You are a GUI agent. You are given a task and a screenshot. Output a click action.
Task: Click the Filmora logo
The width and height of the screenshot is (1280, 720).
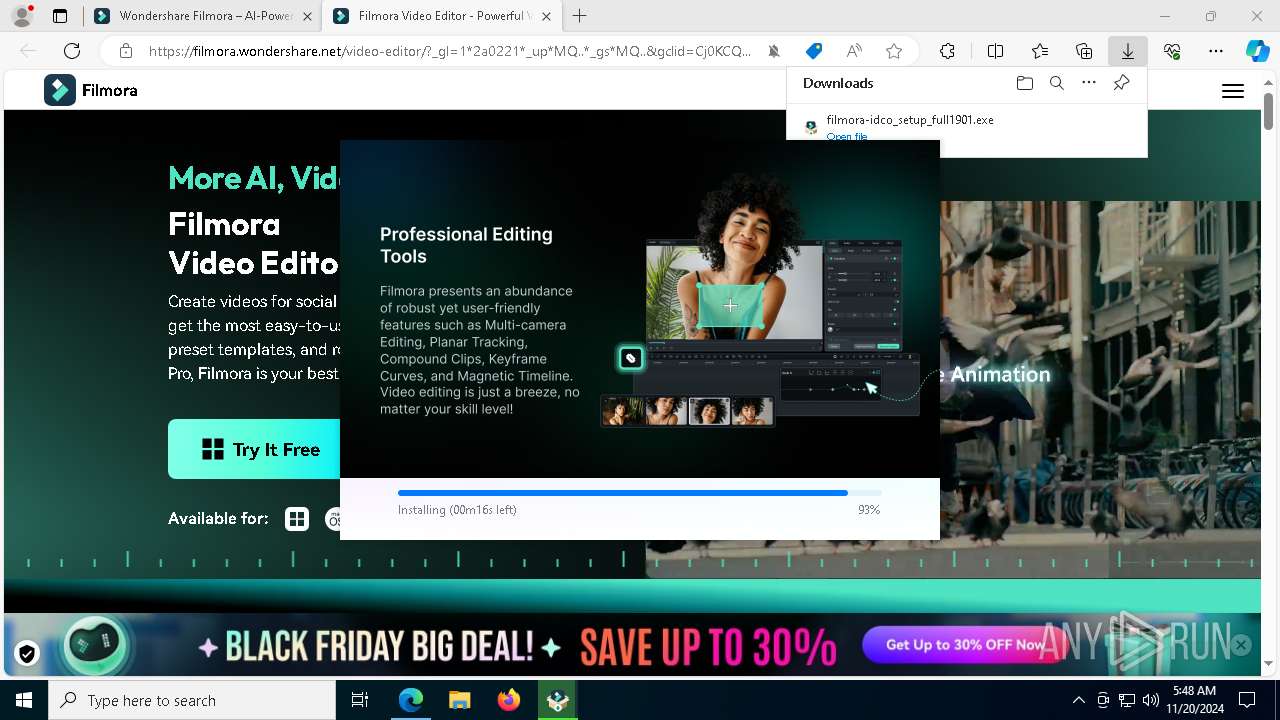point(91,90)
